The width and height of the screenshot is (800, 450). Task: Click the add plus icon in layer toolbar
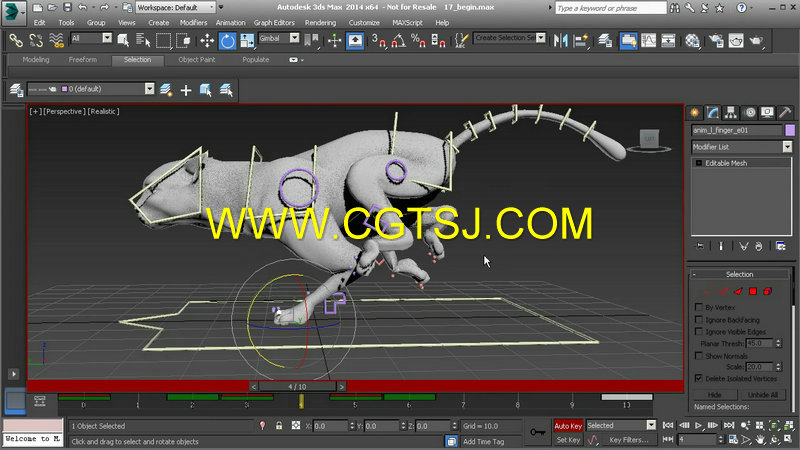pos(186,90)
